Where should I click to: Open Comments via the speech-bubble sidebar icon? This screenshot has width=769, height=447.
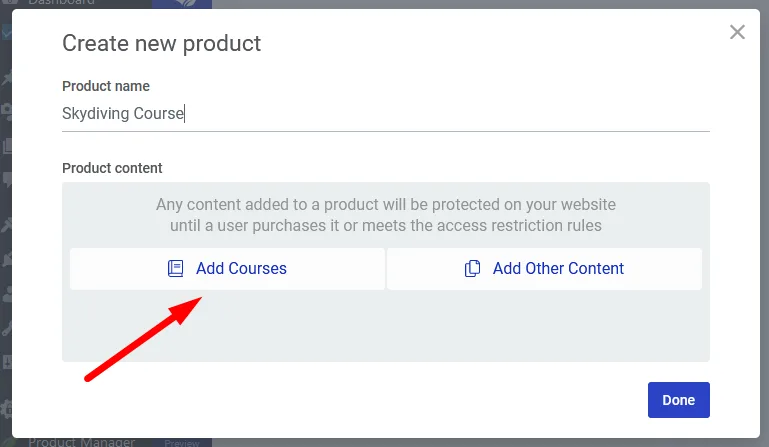6,180
